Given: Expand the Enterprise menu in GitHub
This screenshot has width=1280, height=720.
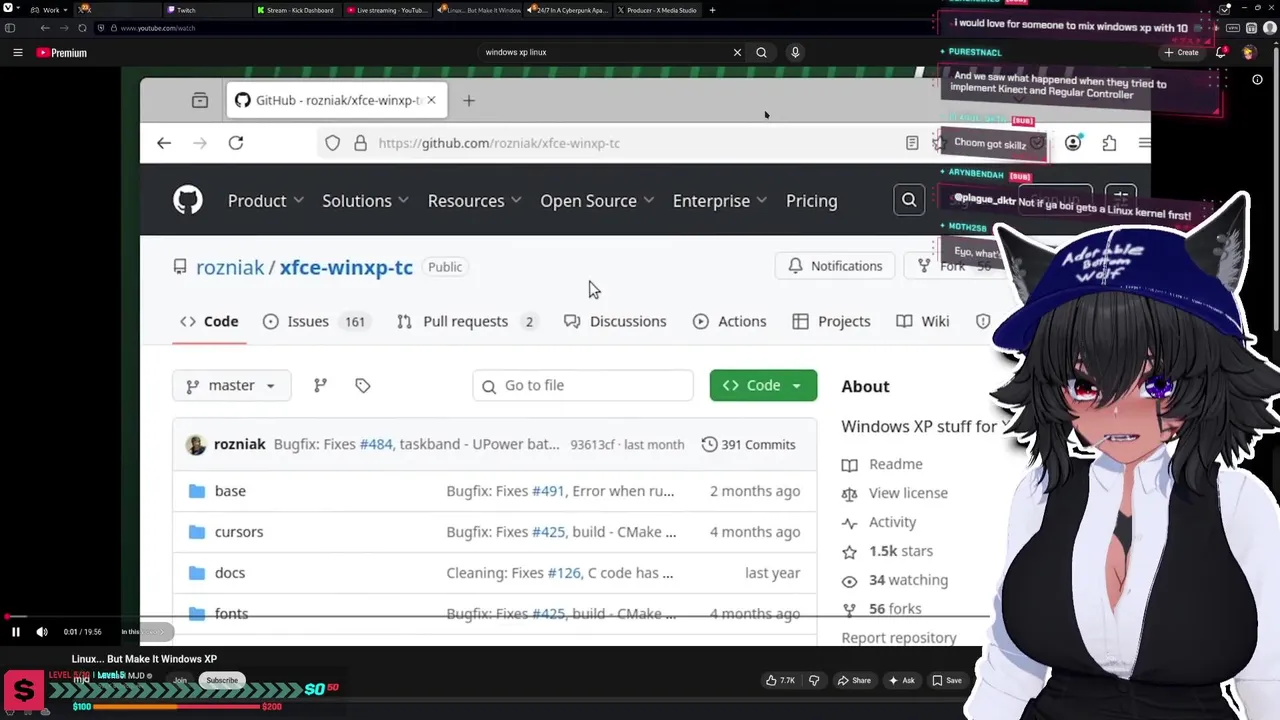Looking at the screenshot, I should (x=719, y=201).
